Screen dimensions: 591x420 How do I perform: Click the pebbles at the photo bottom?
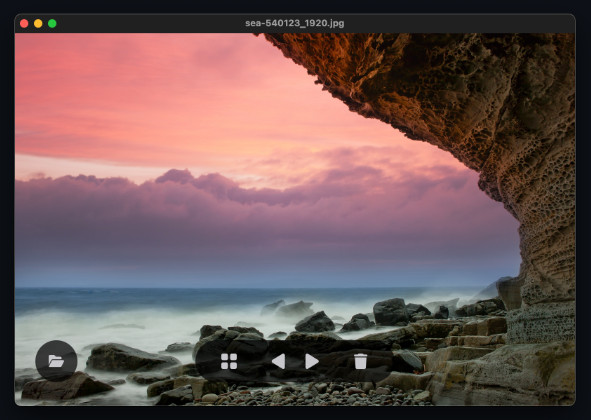coord(320,394)
